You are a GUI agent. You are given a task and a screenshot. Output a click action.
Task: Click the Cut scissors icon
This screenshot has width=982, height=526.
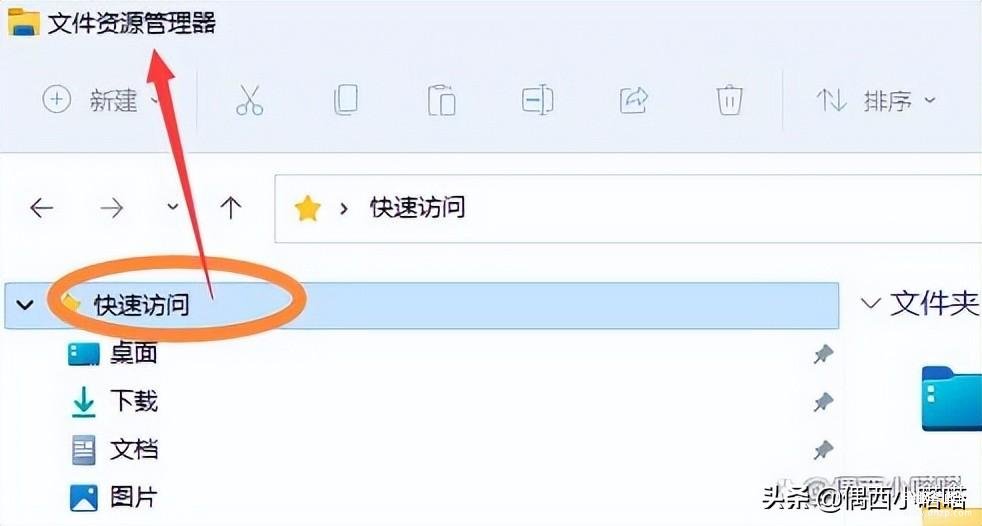pyautogui.click(x=249, y=100)
